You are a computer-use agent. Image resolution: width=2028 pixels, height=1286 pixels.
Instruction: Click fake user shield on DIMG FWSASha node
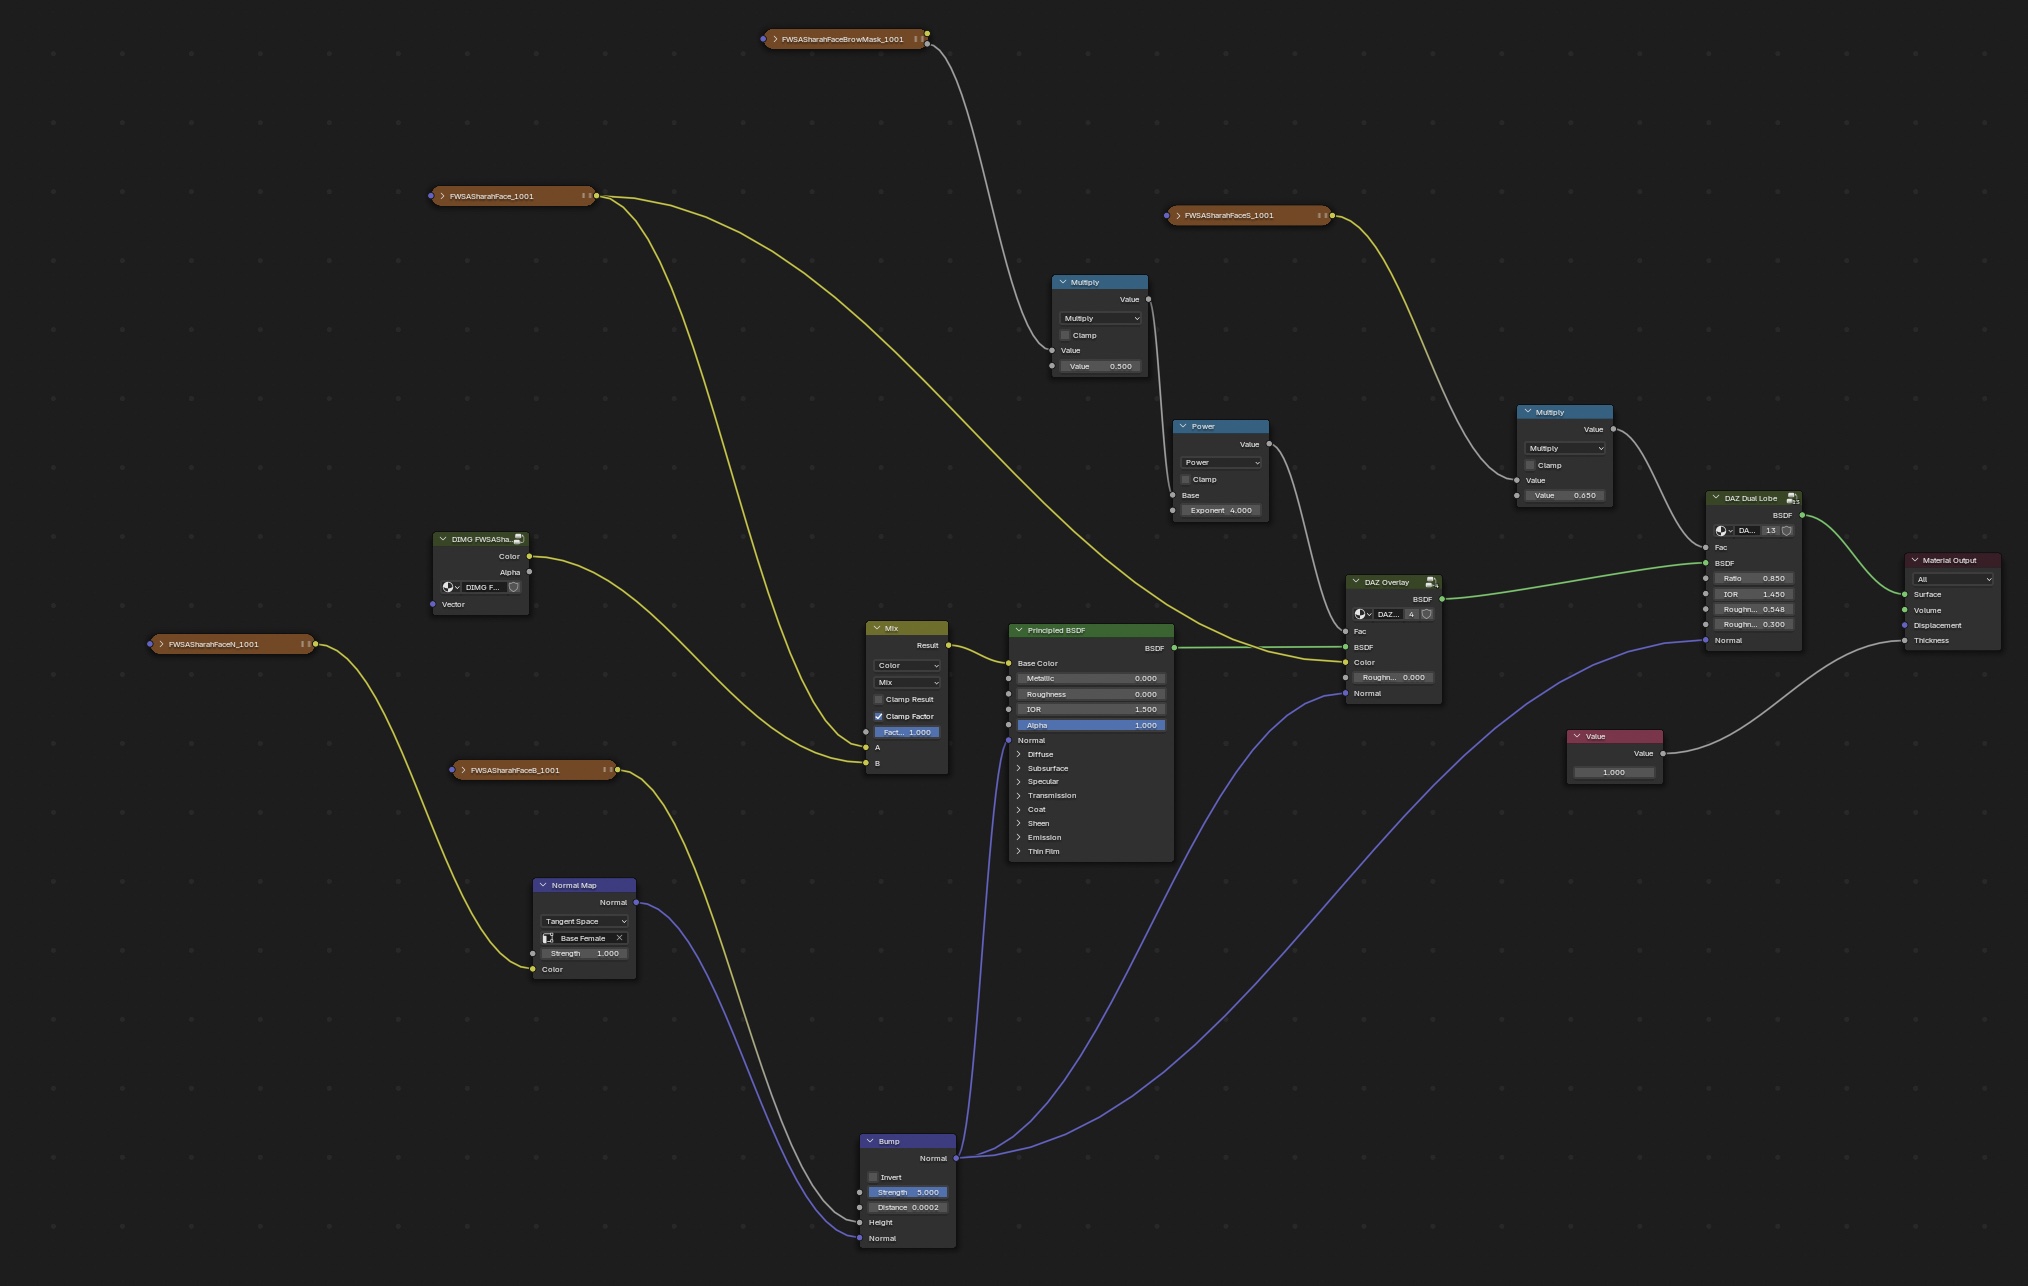tap(514, 587)
